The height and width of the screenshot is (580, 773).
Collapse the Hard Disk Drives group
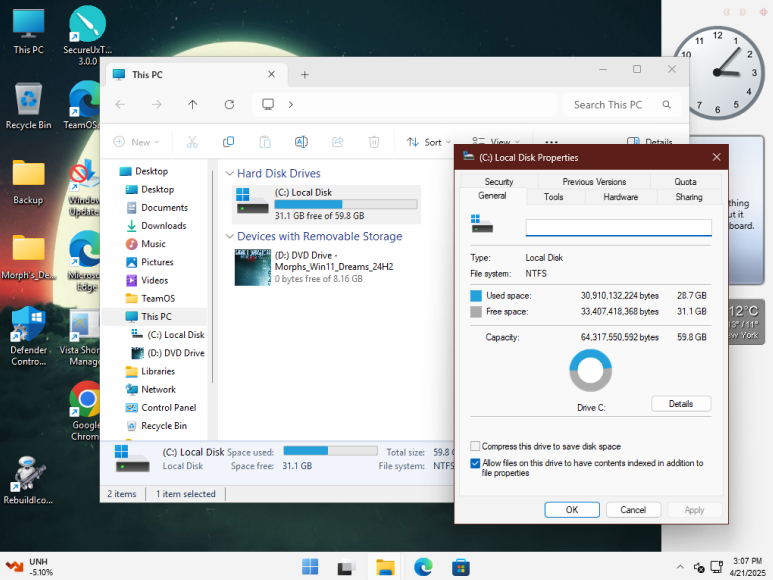pos(229,174)
